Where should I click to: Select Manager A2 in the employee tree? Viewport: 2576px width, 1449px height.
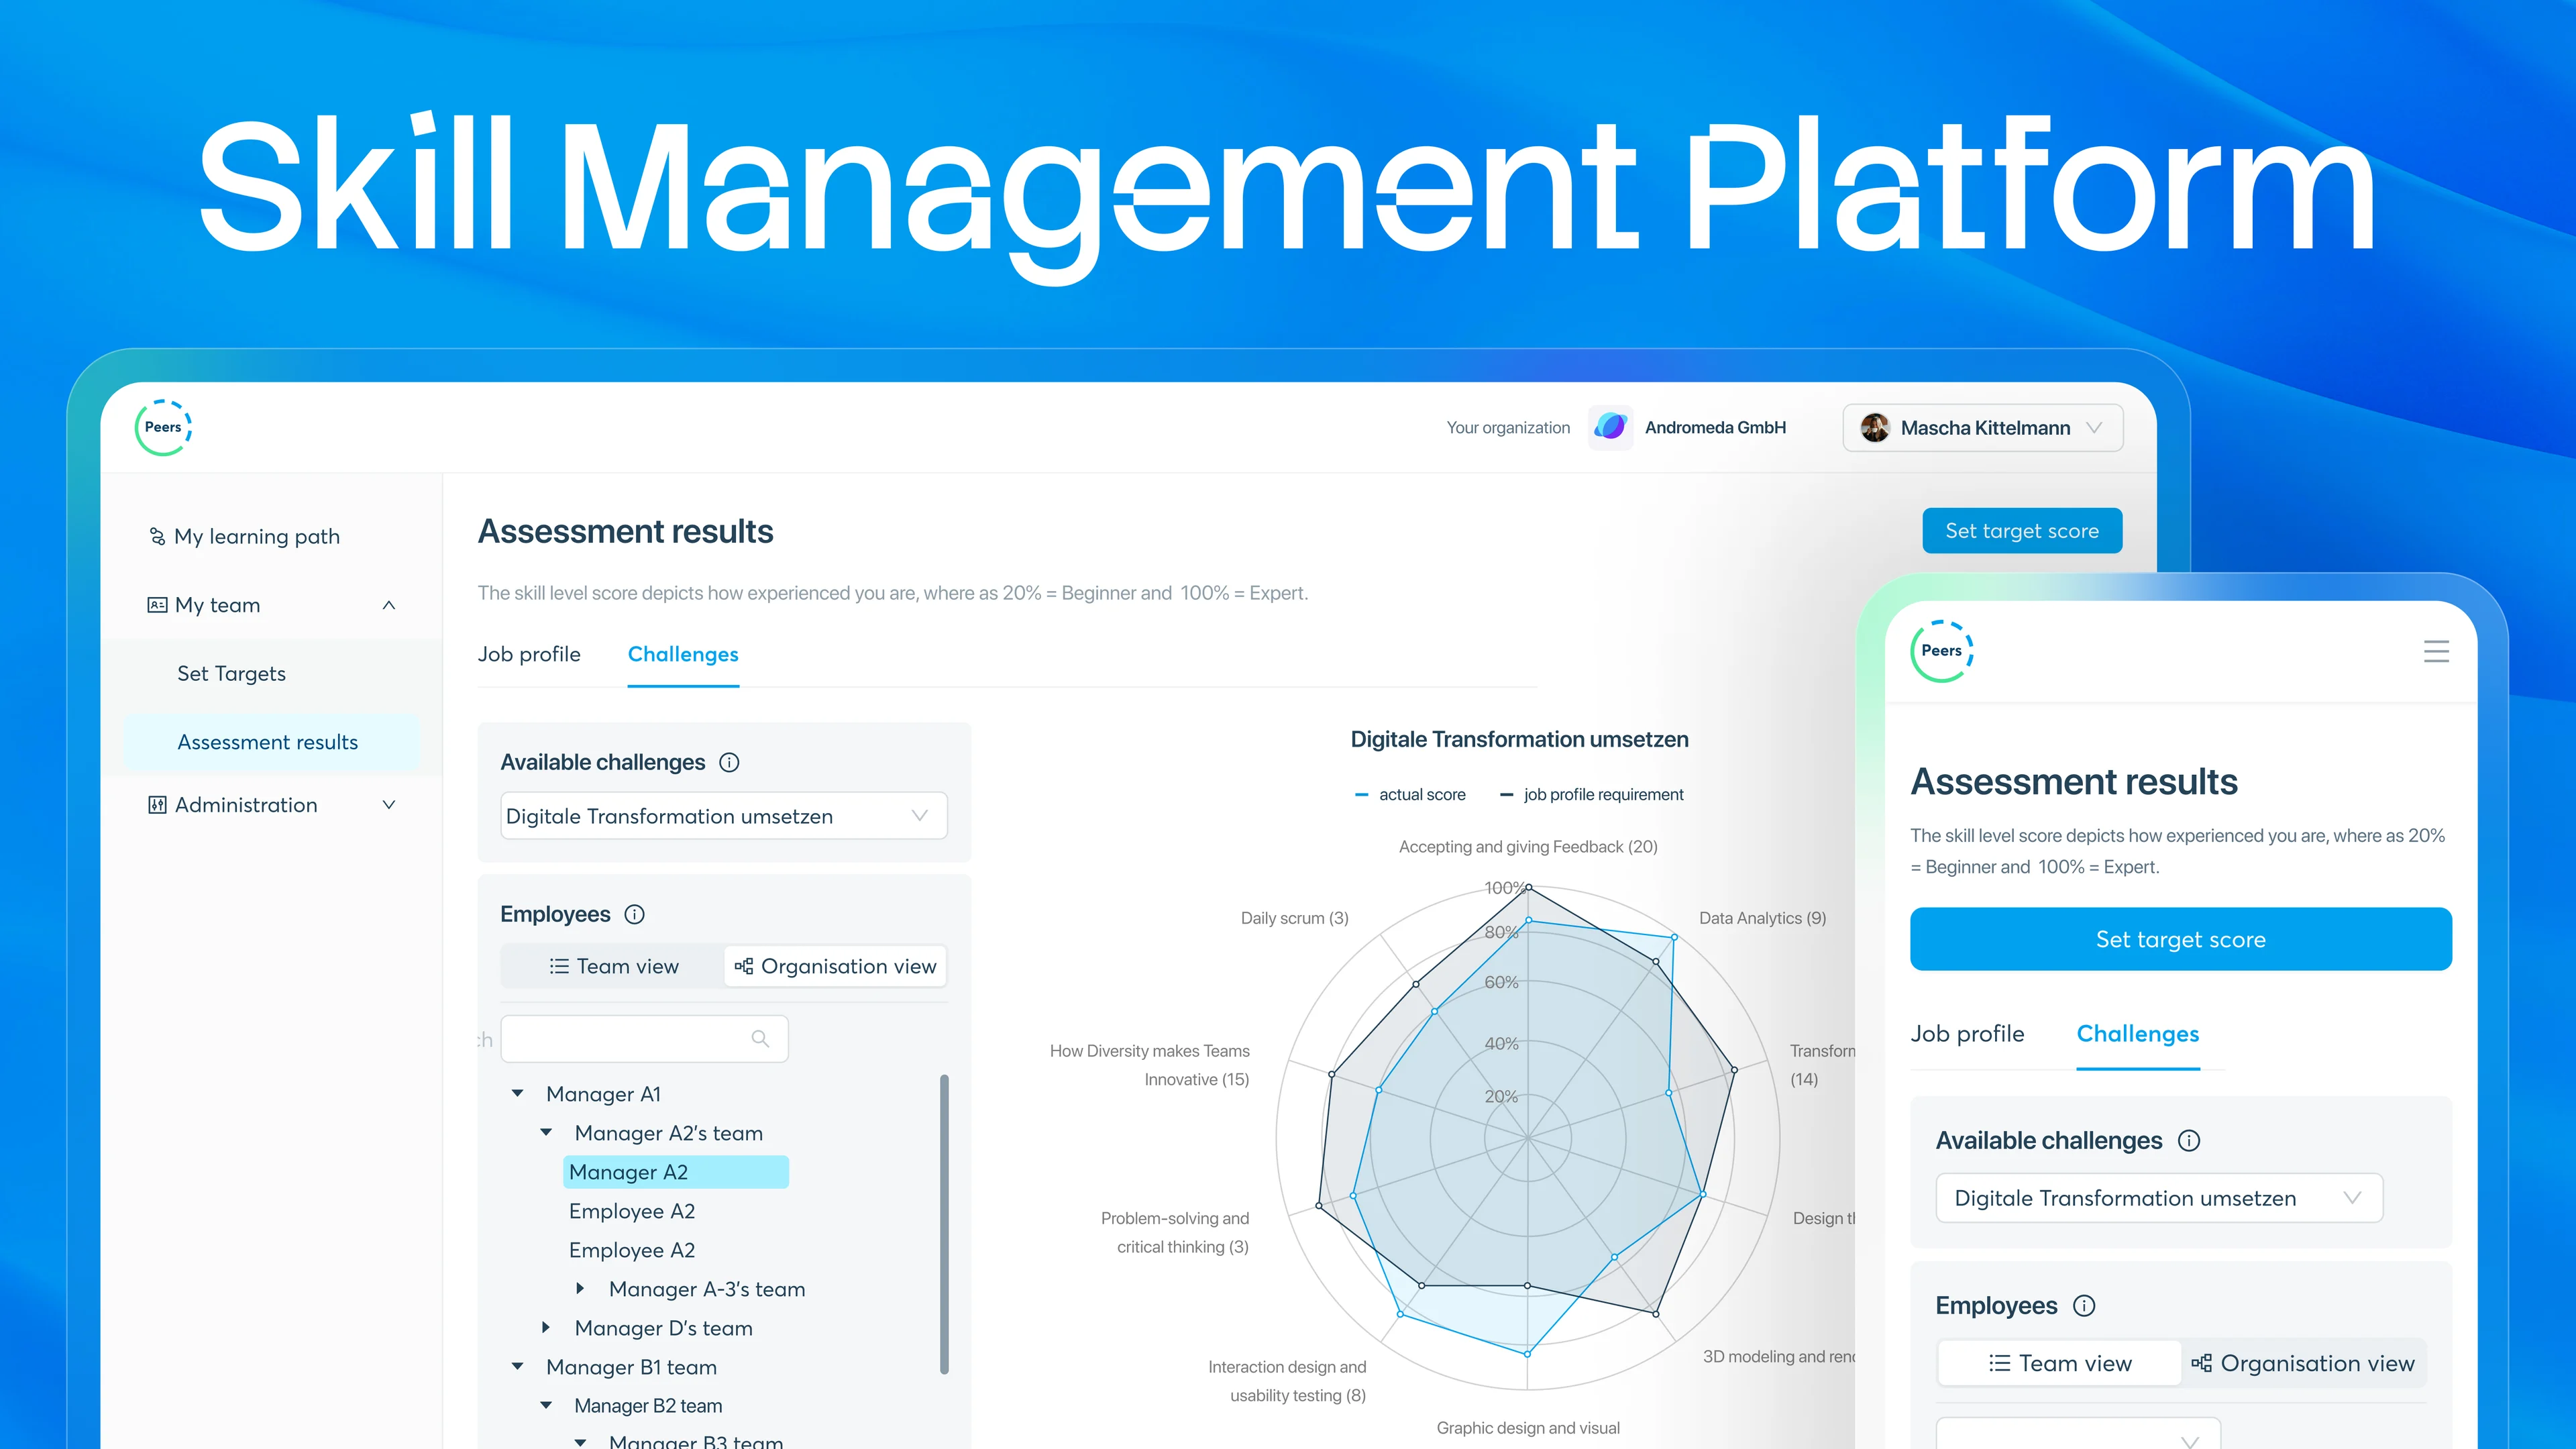[676, 1172]
